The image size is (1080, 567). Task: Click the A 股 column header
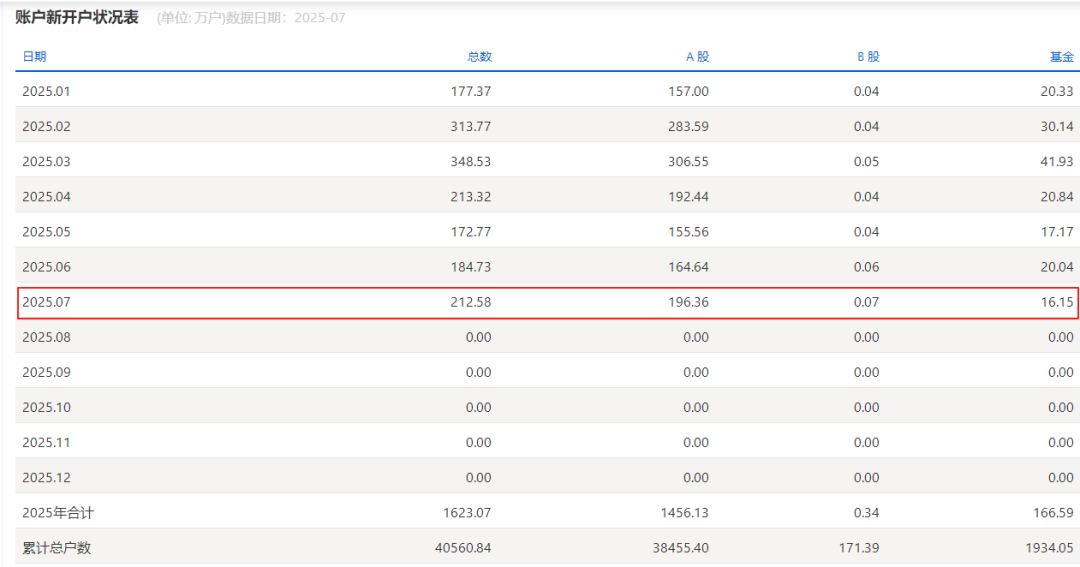click(x=697, y=57)
